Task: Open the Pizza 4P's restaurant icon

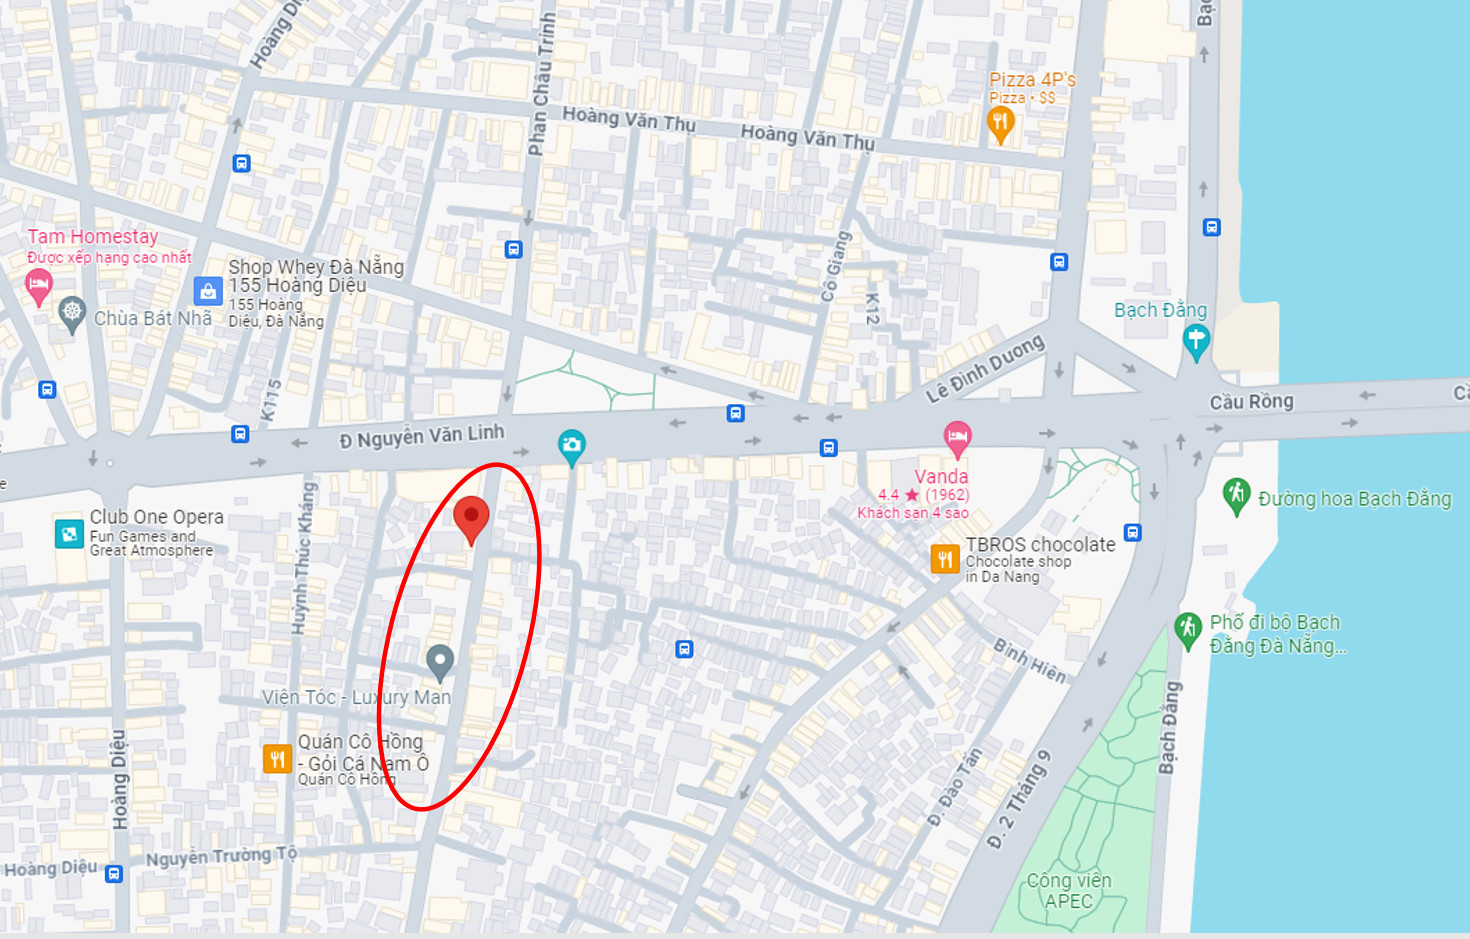Action: 1001,124
